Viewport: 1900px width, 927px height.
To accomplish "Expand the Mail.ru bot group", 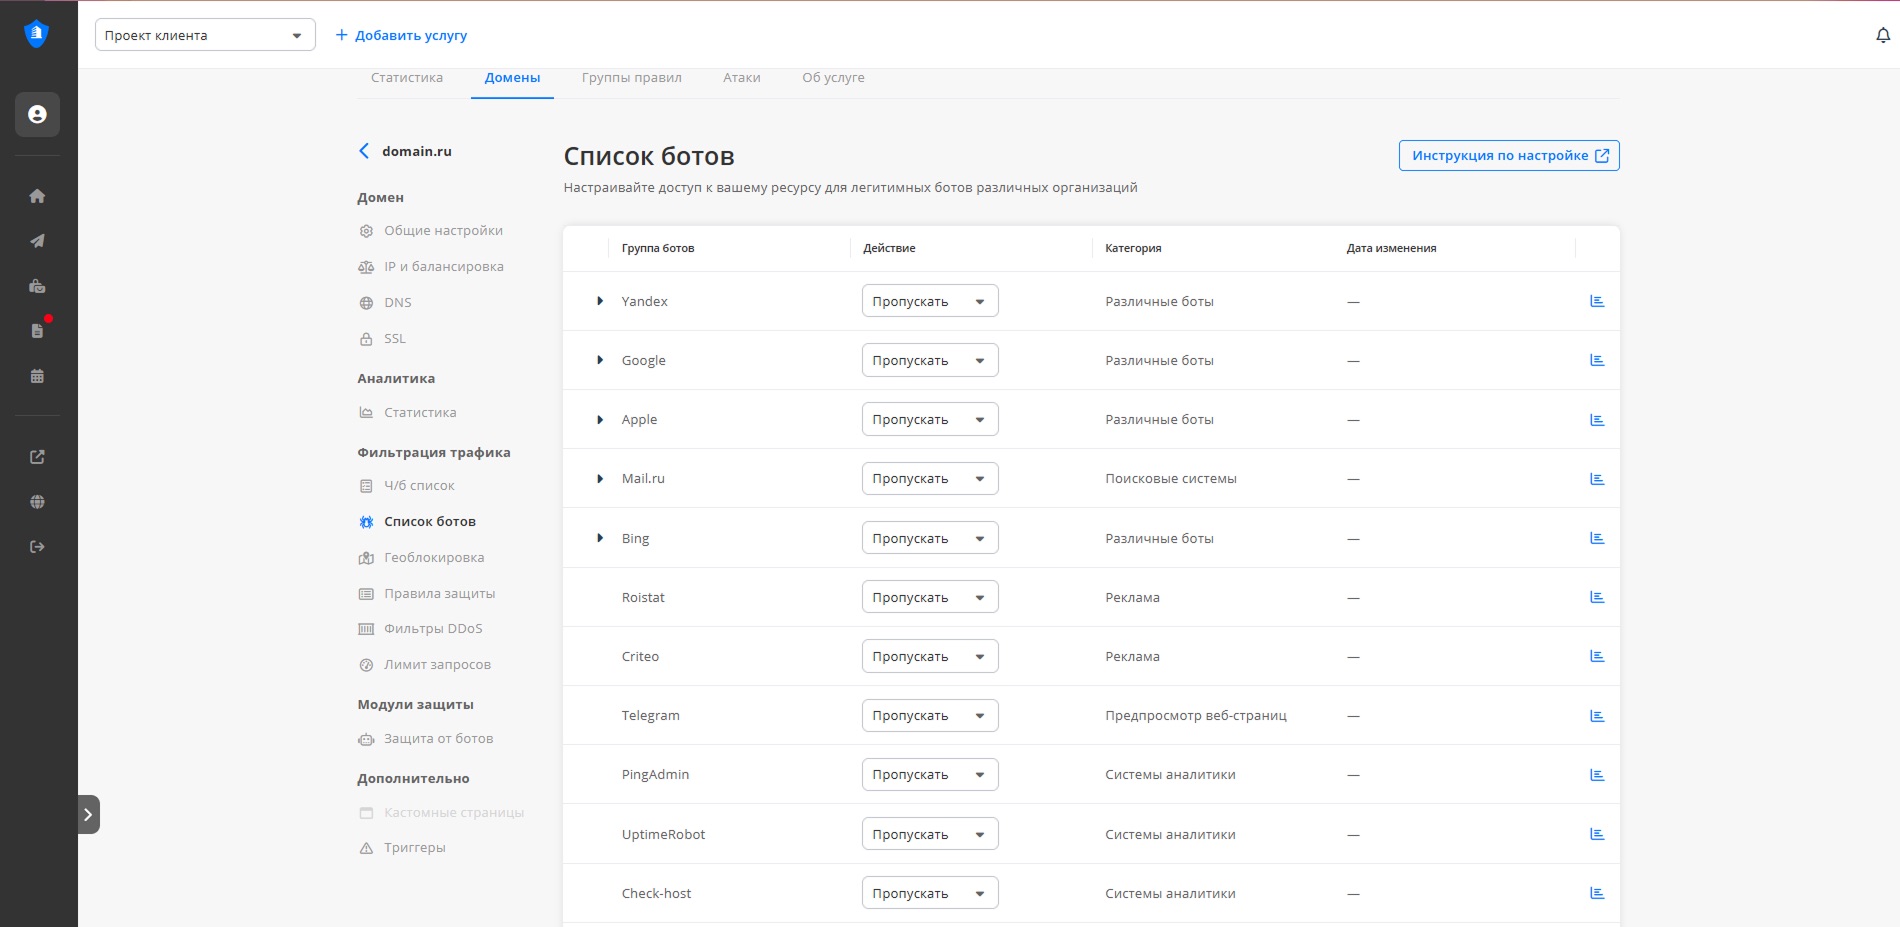I will pos(600,479).
